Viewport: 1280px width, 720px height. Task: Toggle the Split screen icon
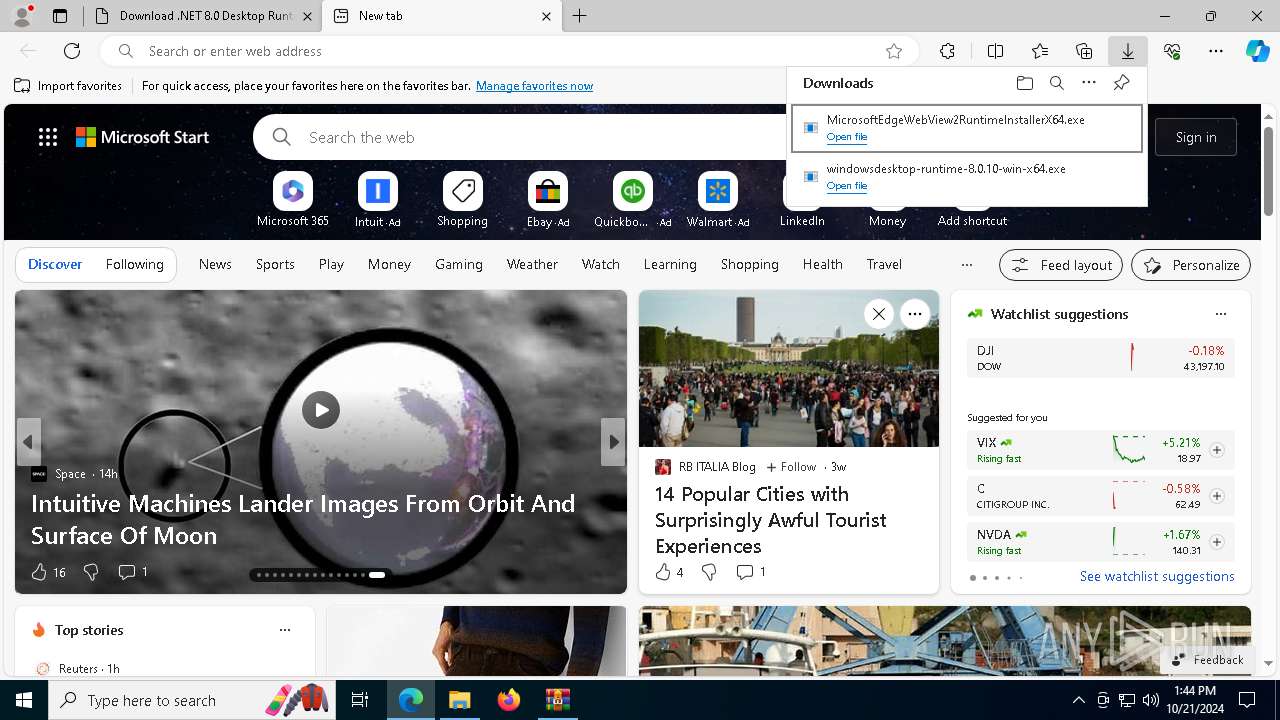(996, 51)
